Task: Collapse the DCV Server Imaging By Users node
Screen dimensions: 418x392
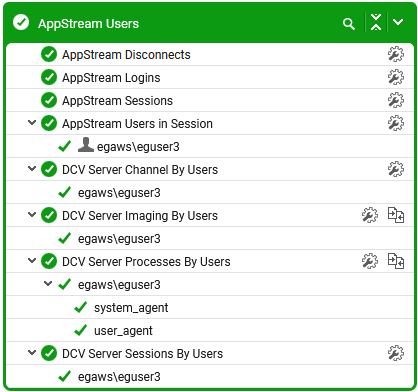Action: click(32, 214)
